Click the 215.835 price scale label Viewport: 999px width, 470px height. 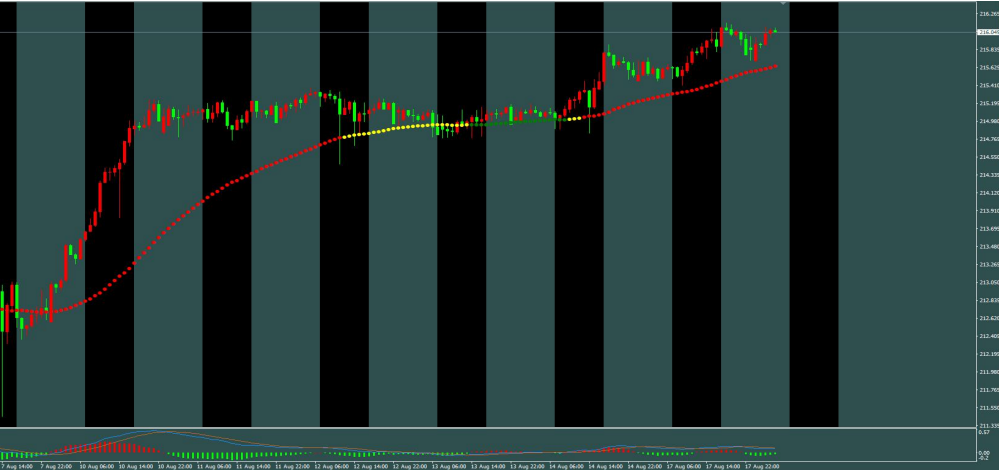pos(989,50)
